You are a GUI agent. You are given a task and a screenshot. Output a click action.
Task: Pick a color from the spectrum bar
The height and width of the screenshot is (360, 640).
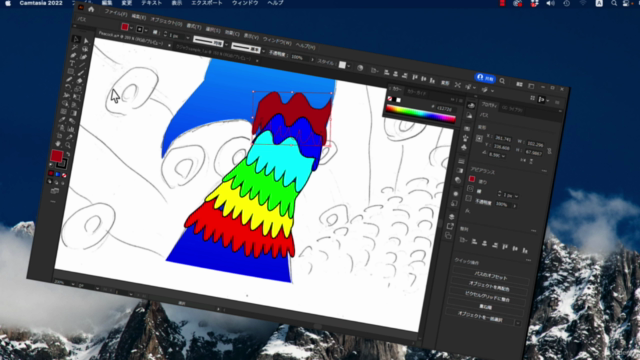[x=420, y=114]
